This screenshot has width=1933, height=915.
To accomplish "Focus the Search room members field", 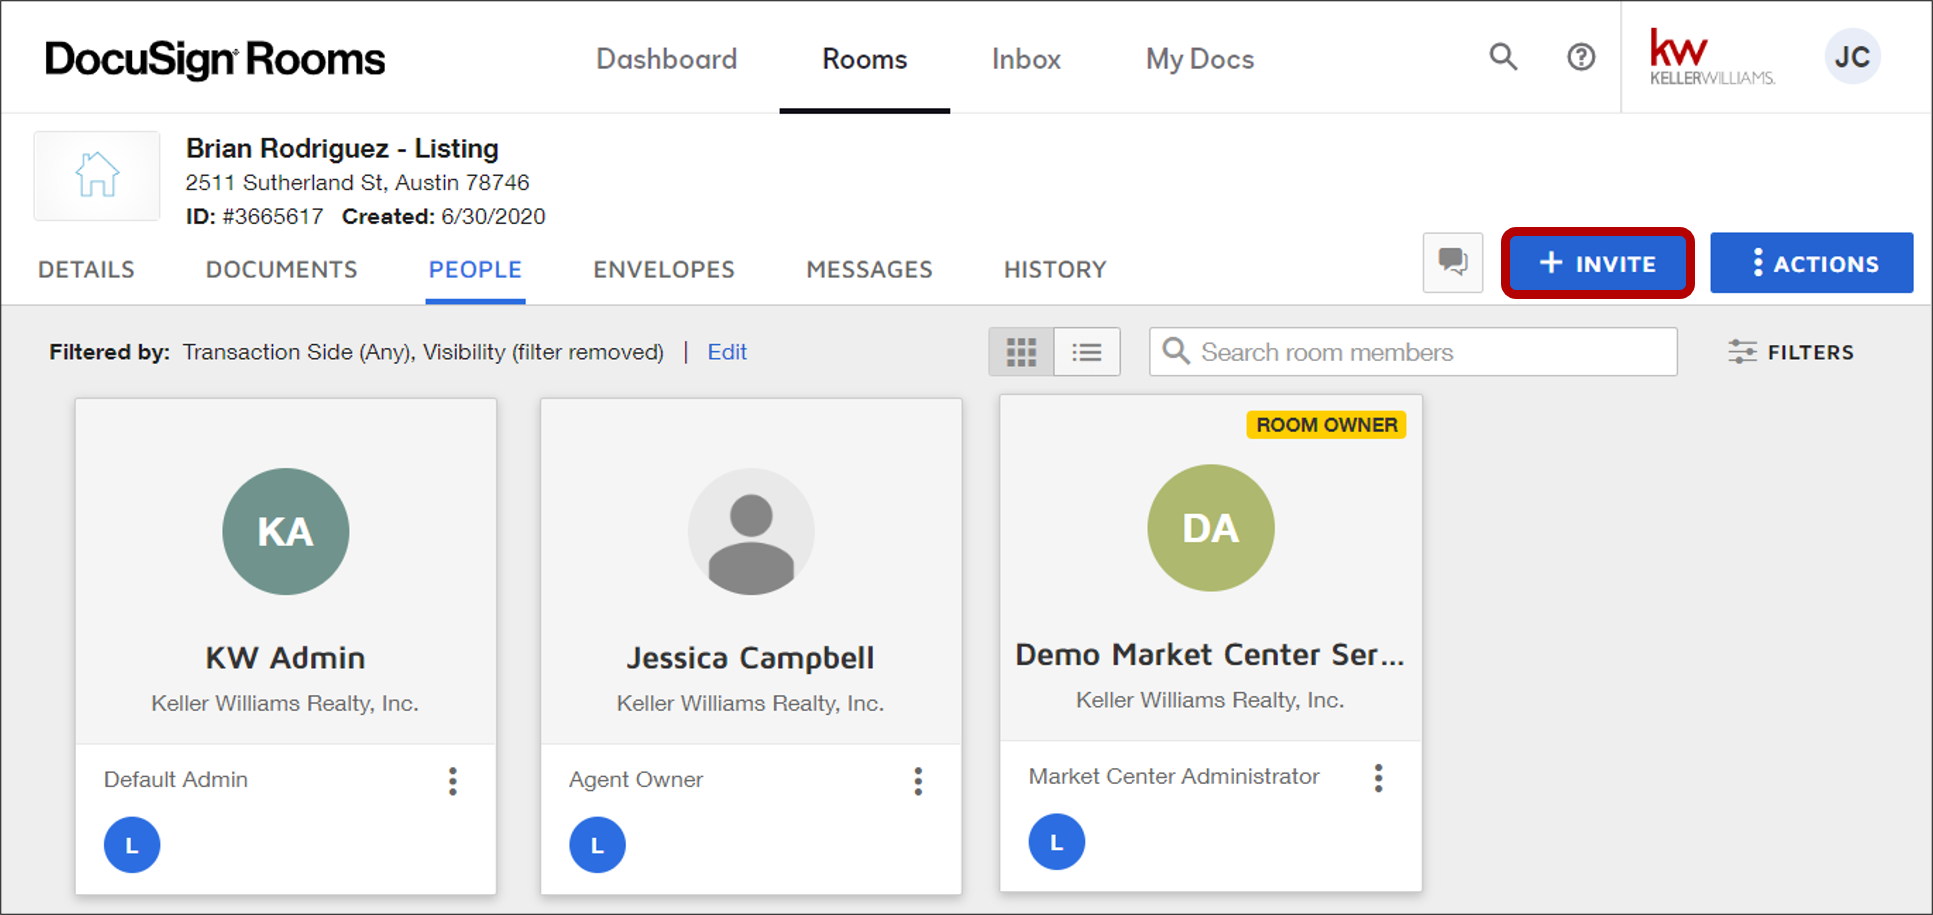I will click(1413, 352).
